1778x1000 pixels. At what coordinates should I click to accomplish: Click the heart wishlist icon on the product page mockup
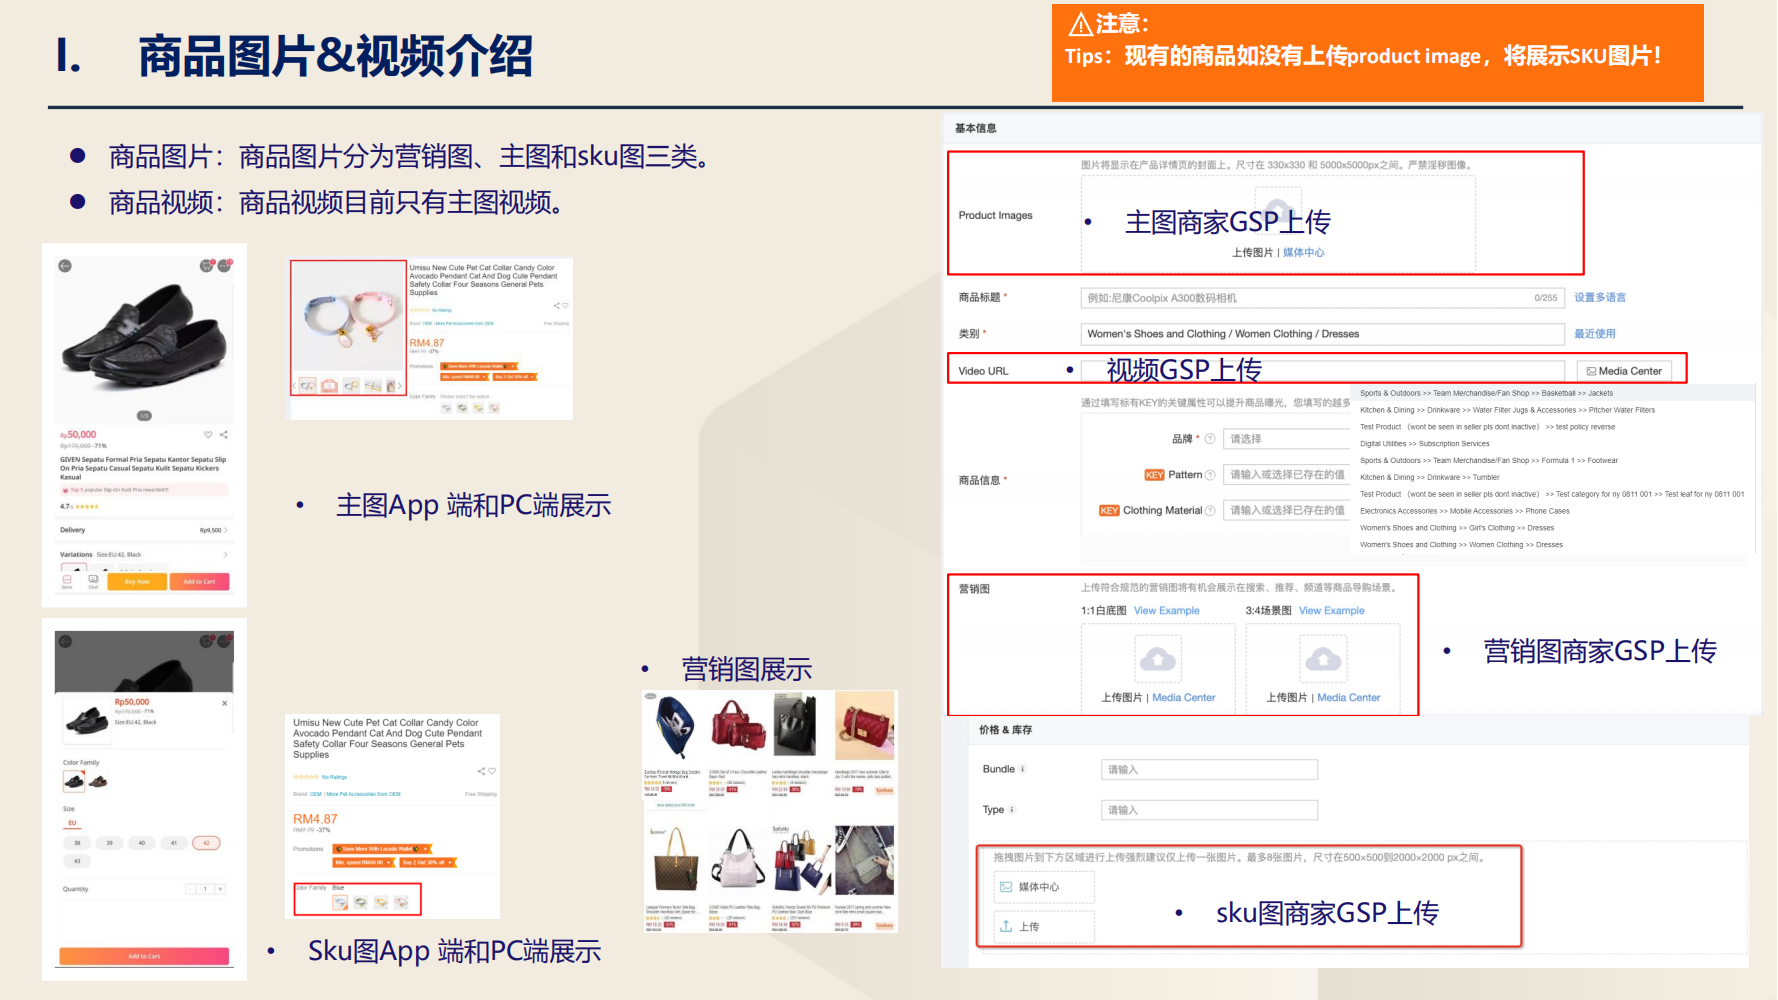point(207,434)
